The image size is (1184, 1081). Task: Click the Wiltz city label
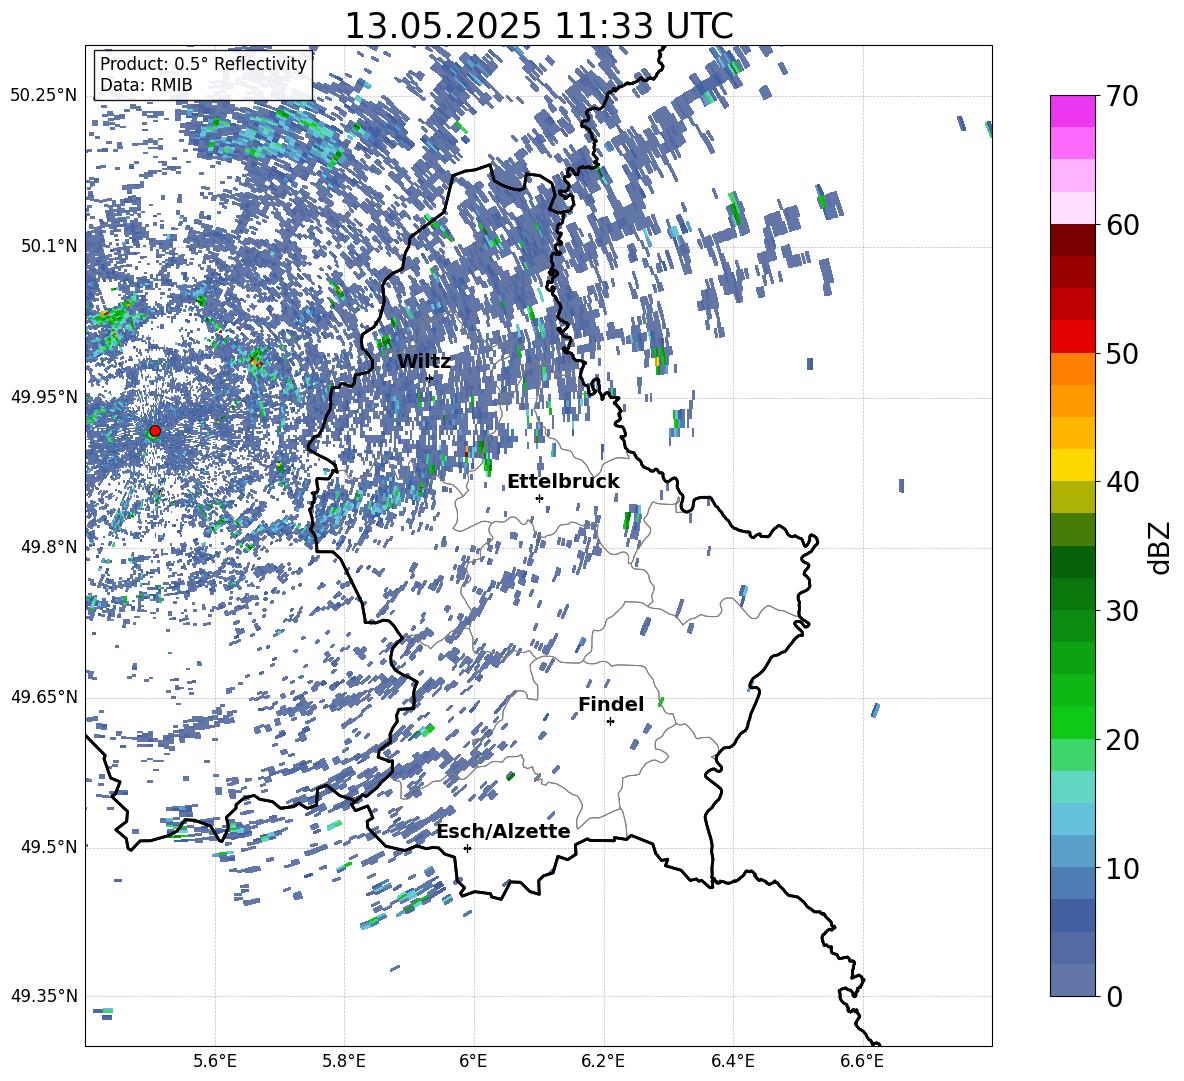pyautogui.click(x=424, y=361)
